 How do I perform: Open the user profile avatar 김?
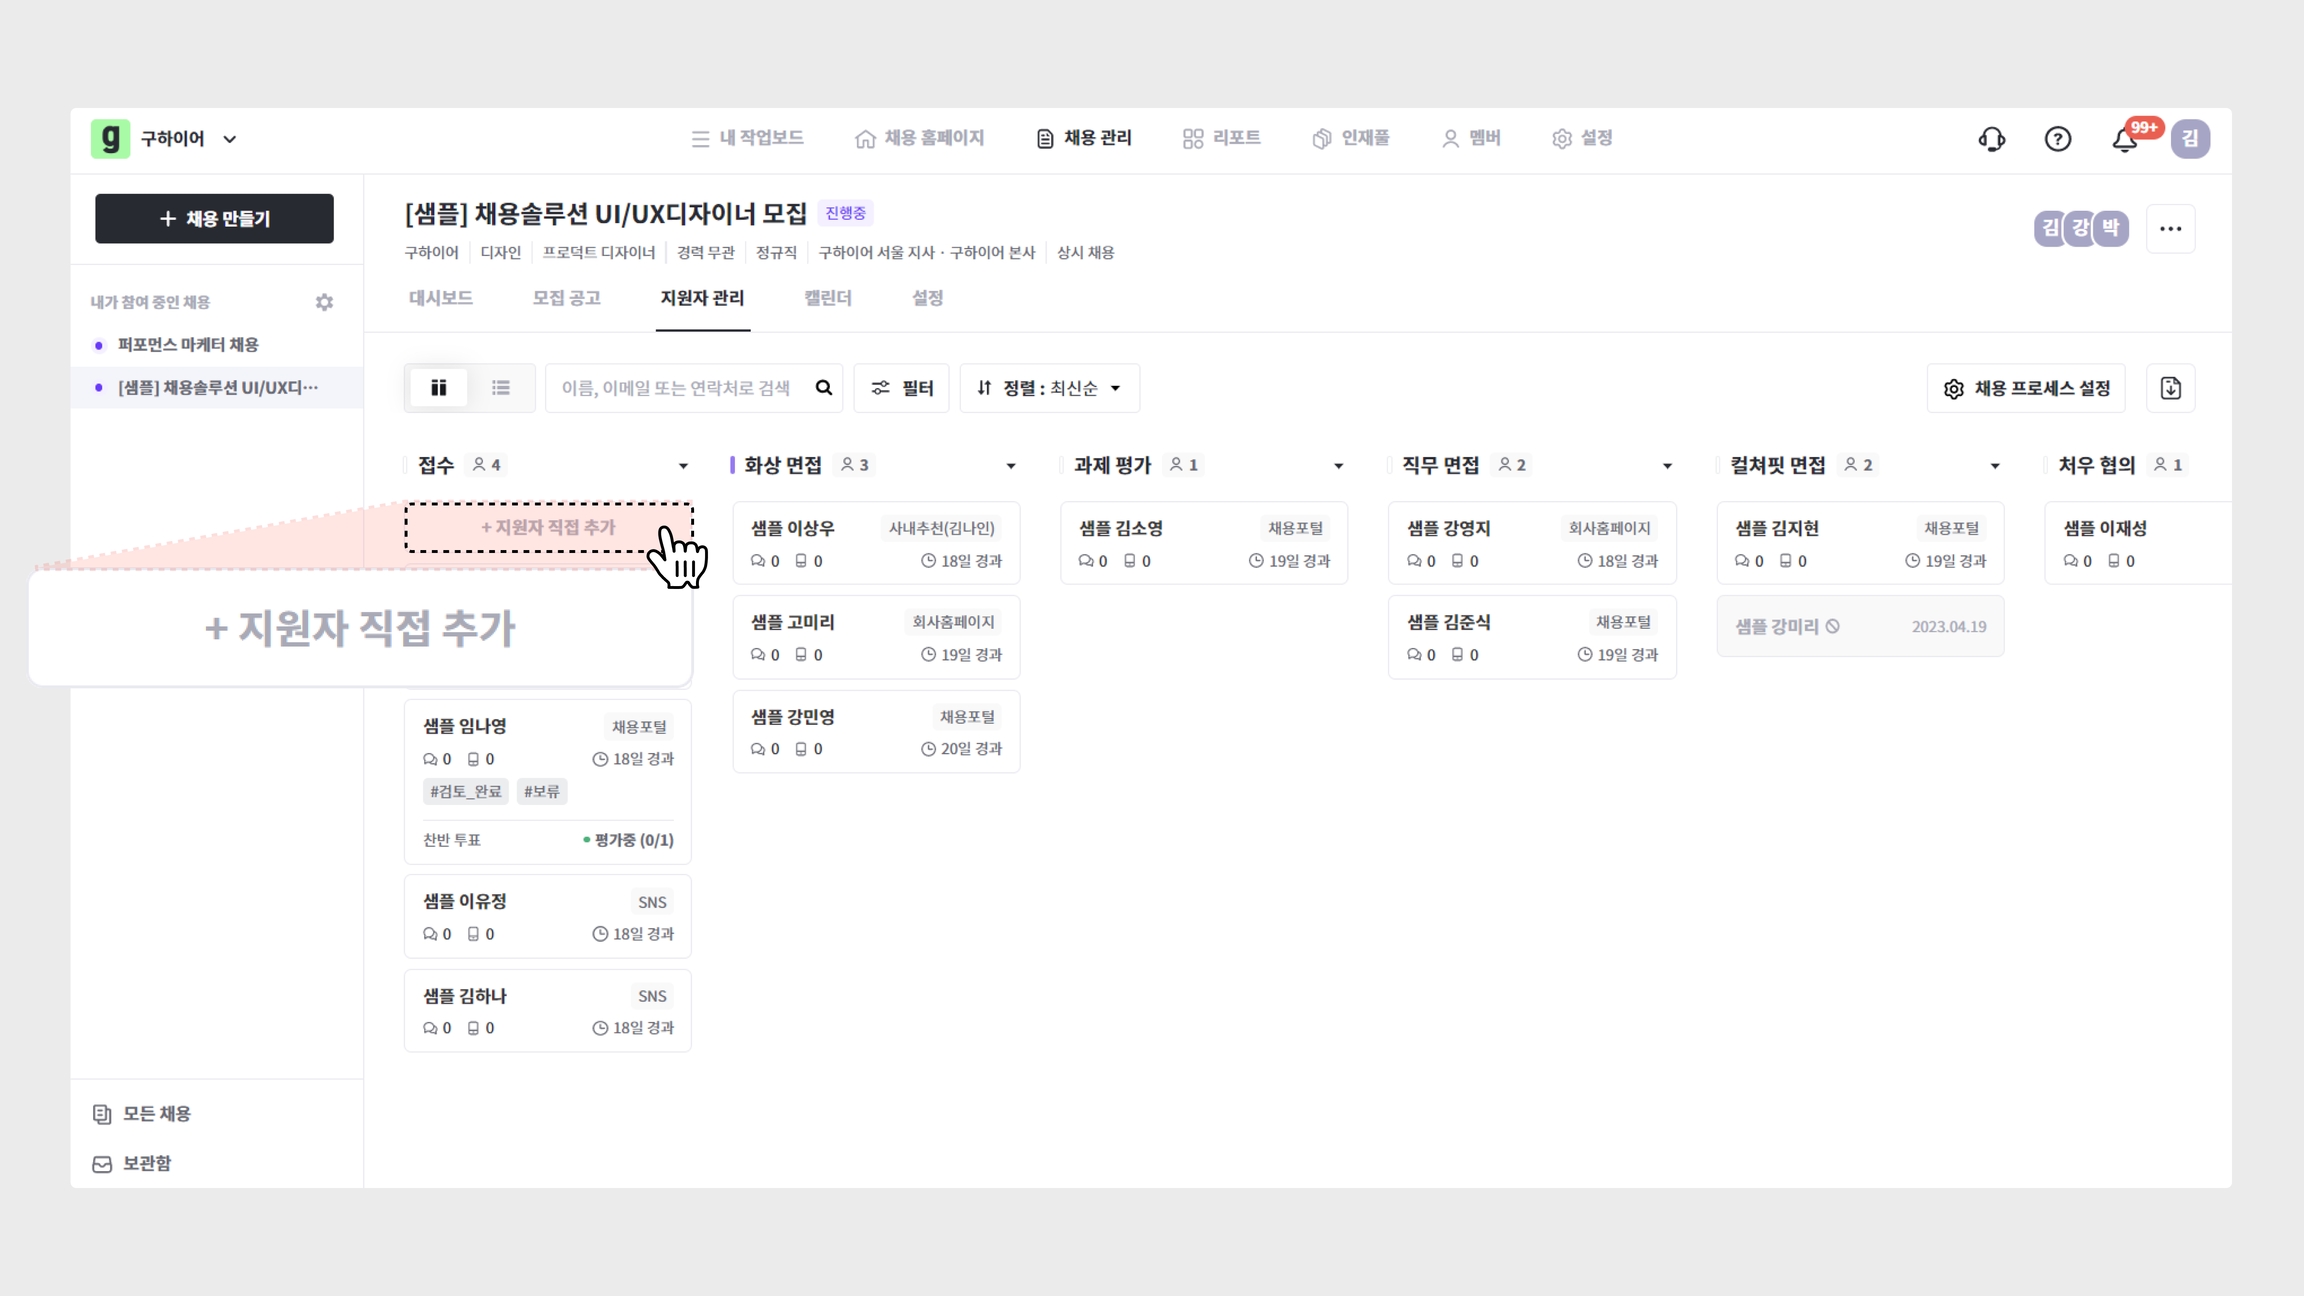click(x=2190, y=139)
